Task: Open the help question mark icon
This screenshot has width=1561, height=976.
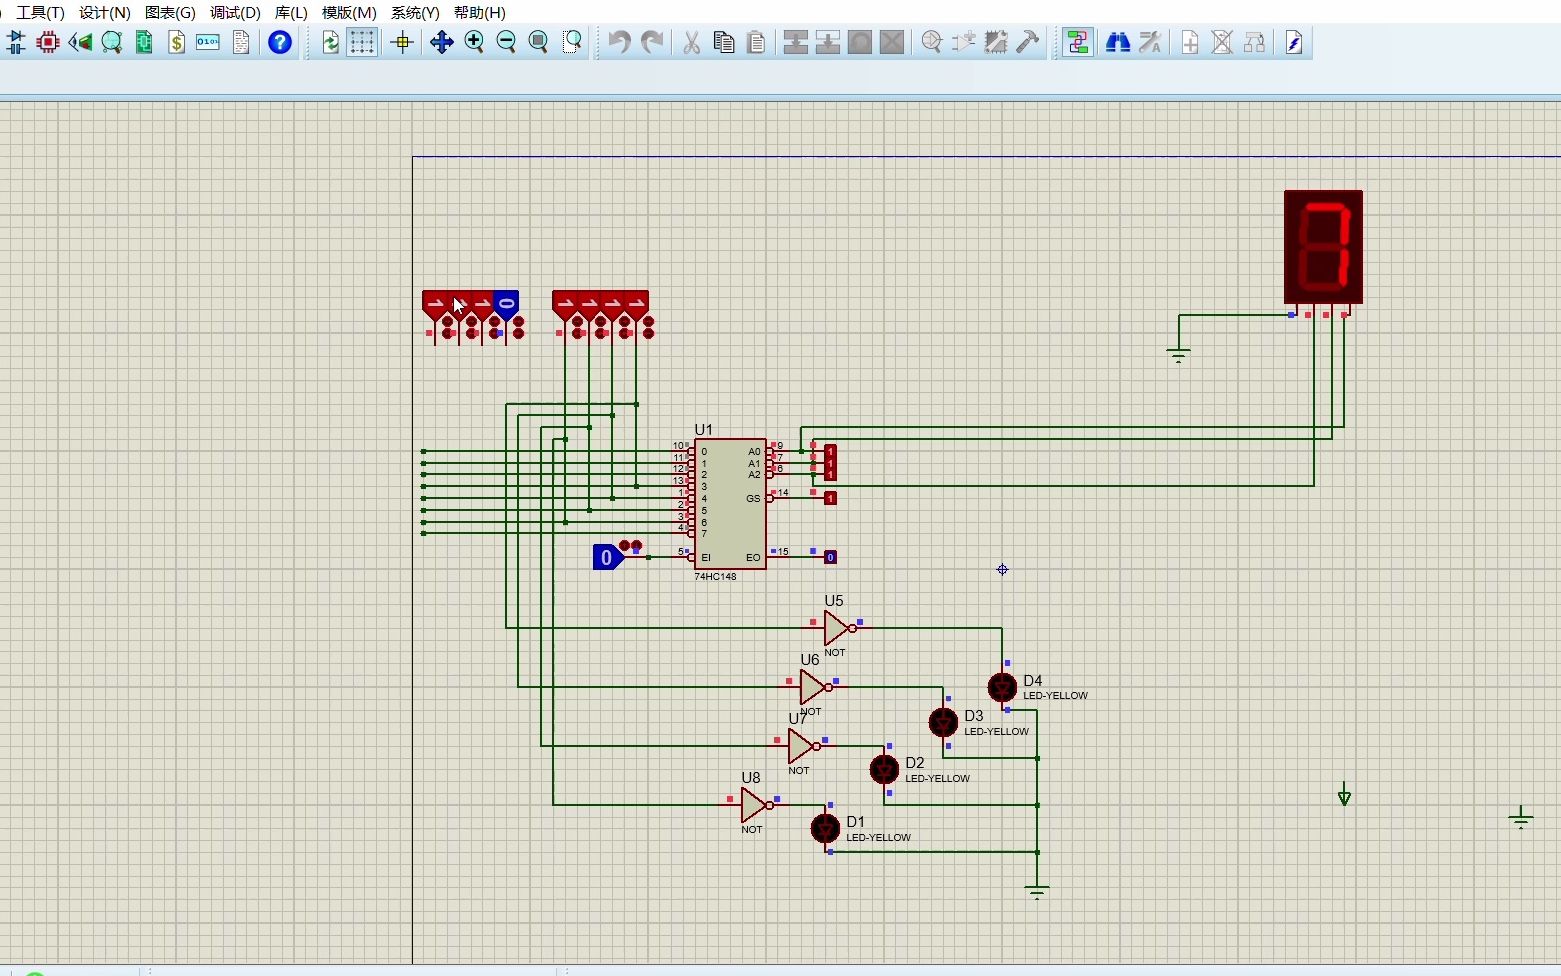Action: (280, 42)
